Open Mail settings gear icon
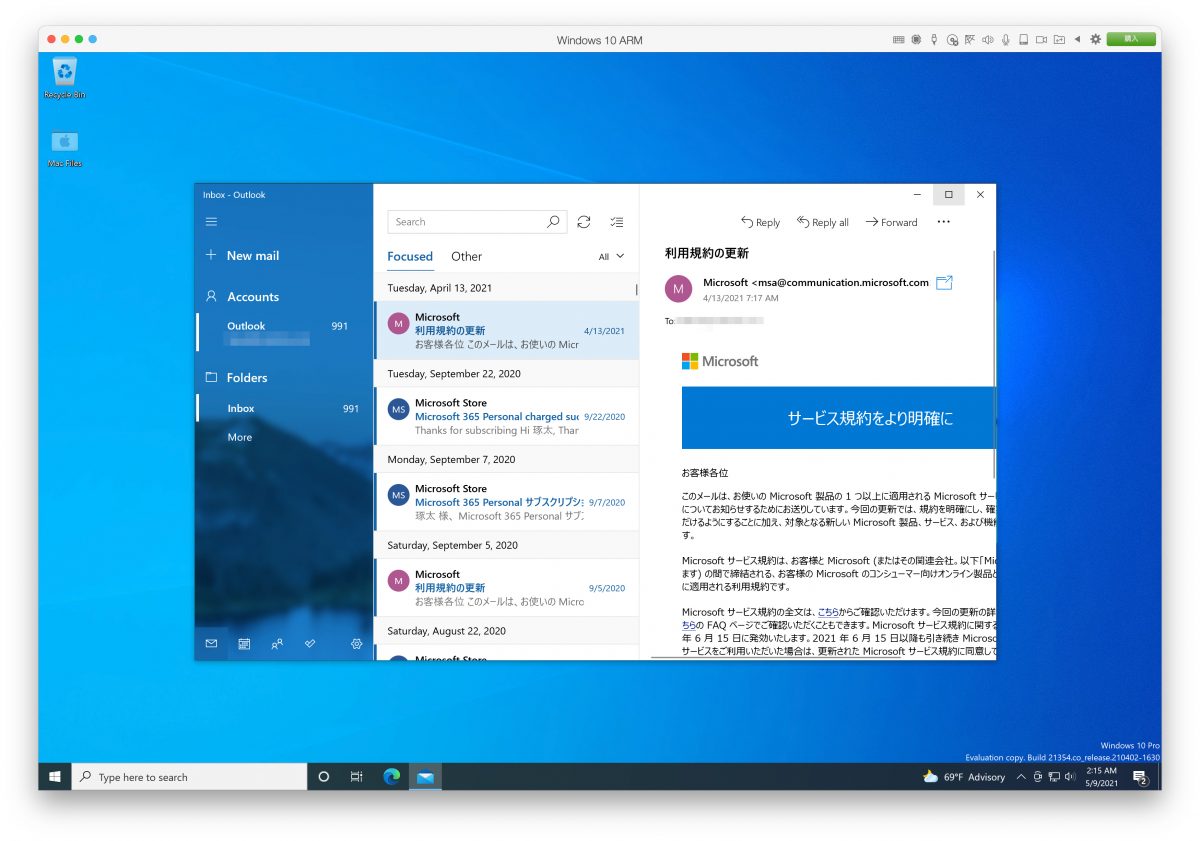1200x841 pixels. [356, 644]
